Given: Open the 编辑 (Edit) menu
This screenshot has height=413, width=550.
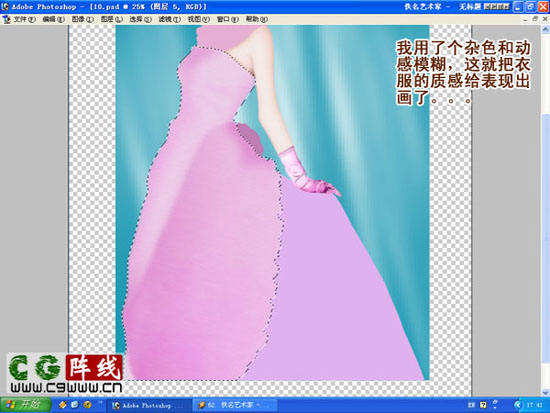Looking at the screenshot, I should coord(54,19).
